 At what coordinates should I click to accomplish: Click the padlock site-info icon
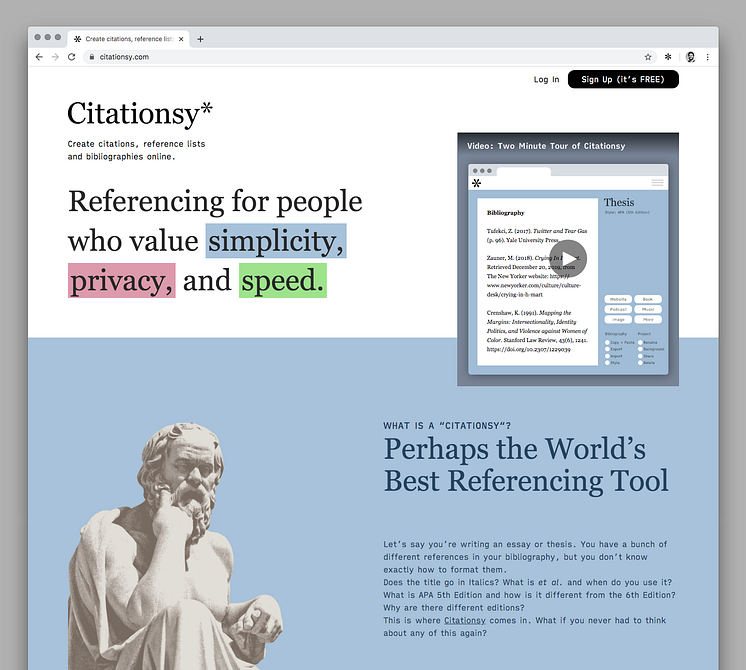pyautogui.click(x=92, y=57)
